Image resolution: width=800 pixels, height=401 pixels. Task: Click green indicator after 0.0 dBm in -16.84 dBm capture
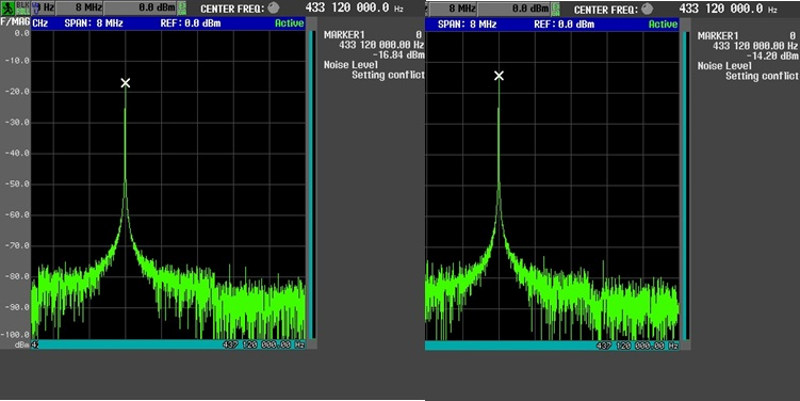[x=182, y=8]
